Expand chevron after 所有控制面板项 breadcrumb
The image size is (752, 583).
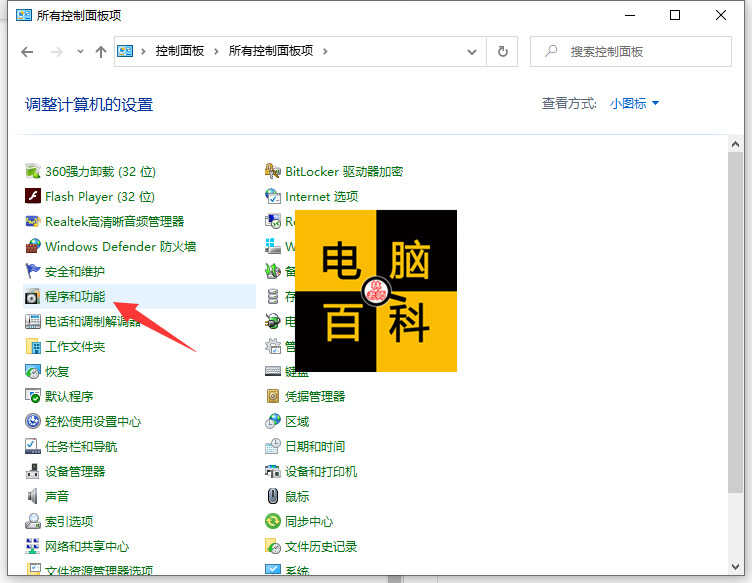click(325, 51)
